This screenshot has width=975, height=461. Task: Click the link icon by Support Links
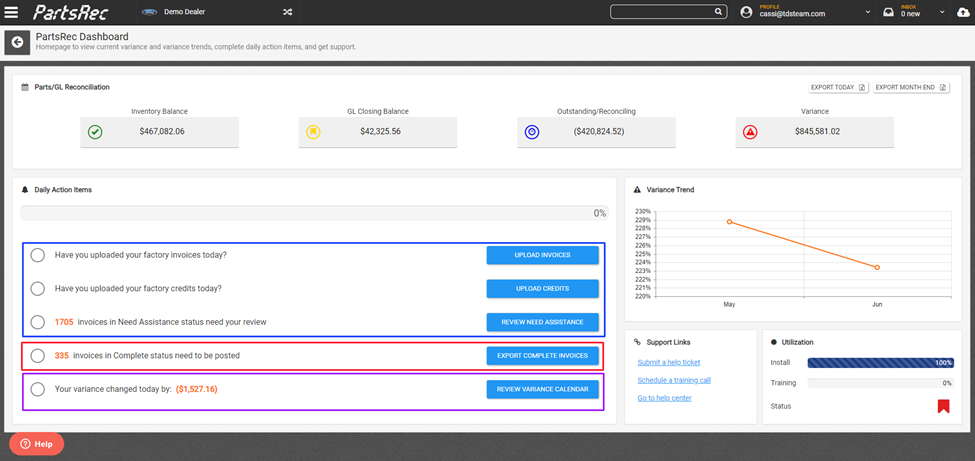(637, 342)
